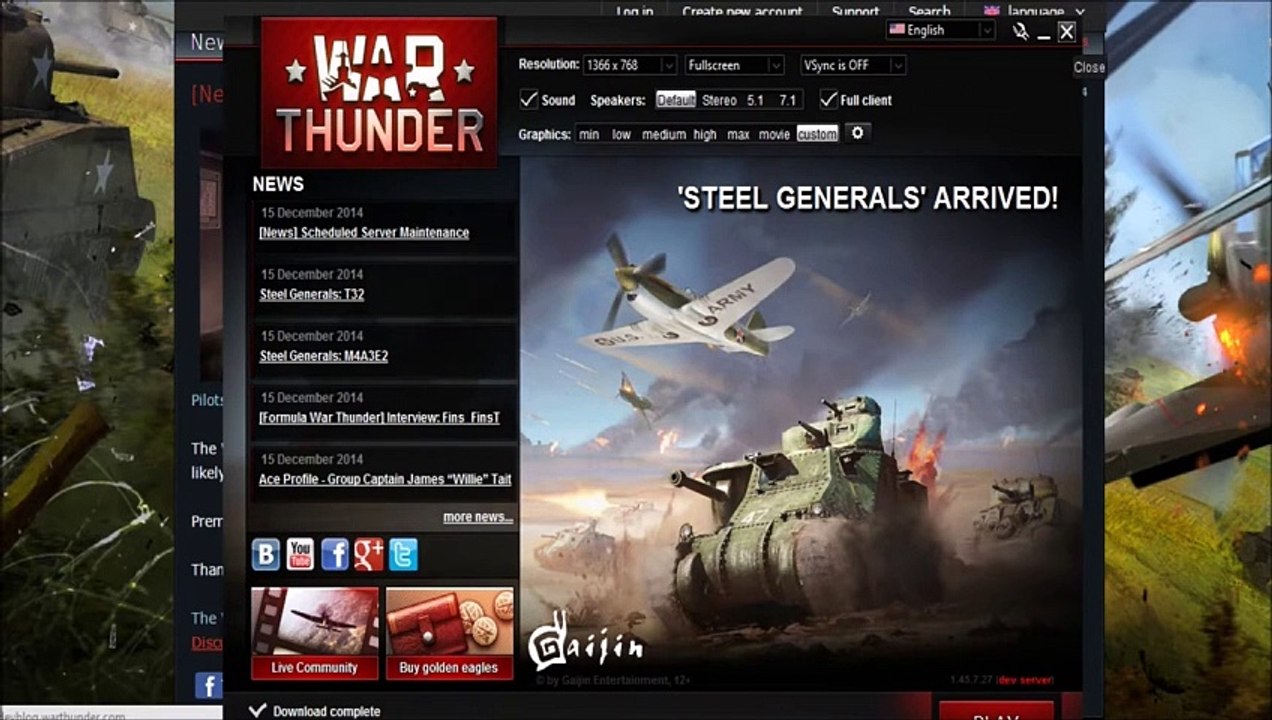Open the Buy golden eagles tile
The width and height of the screenshot is (1272, 720).
450,633
